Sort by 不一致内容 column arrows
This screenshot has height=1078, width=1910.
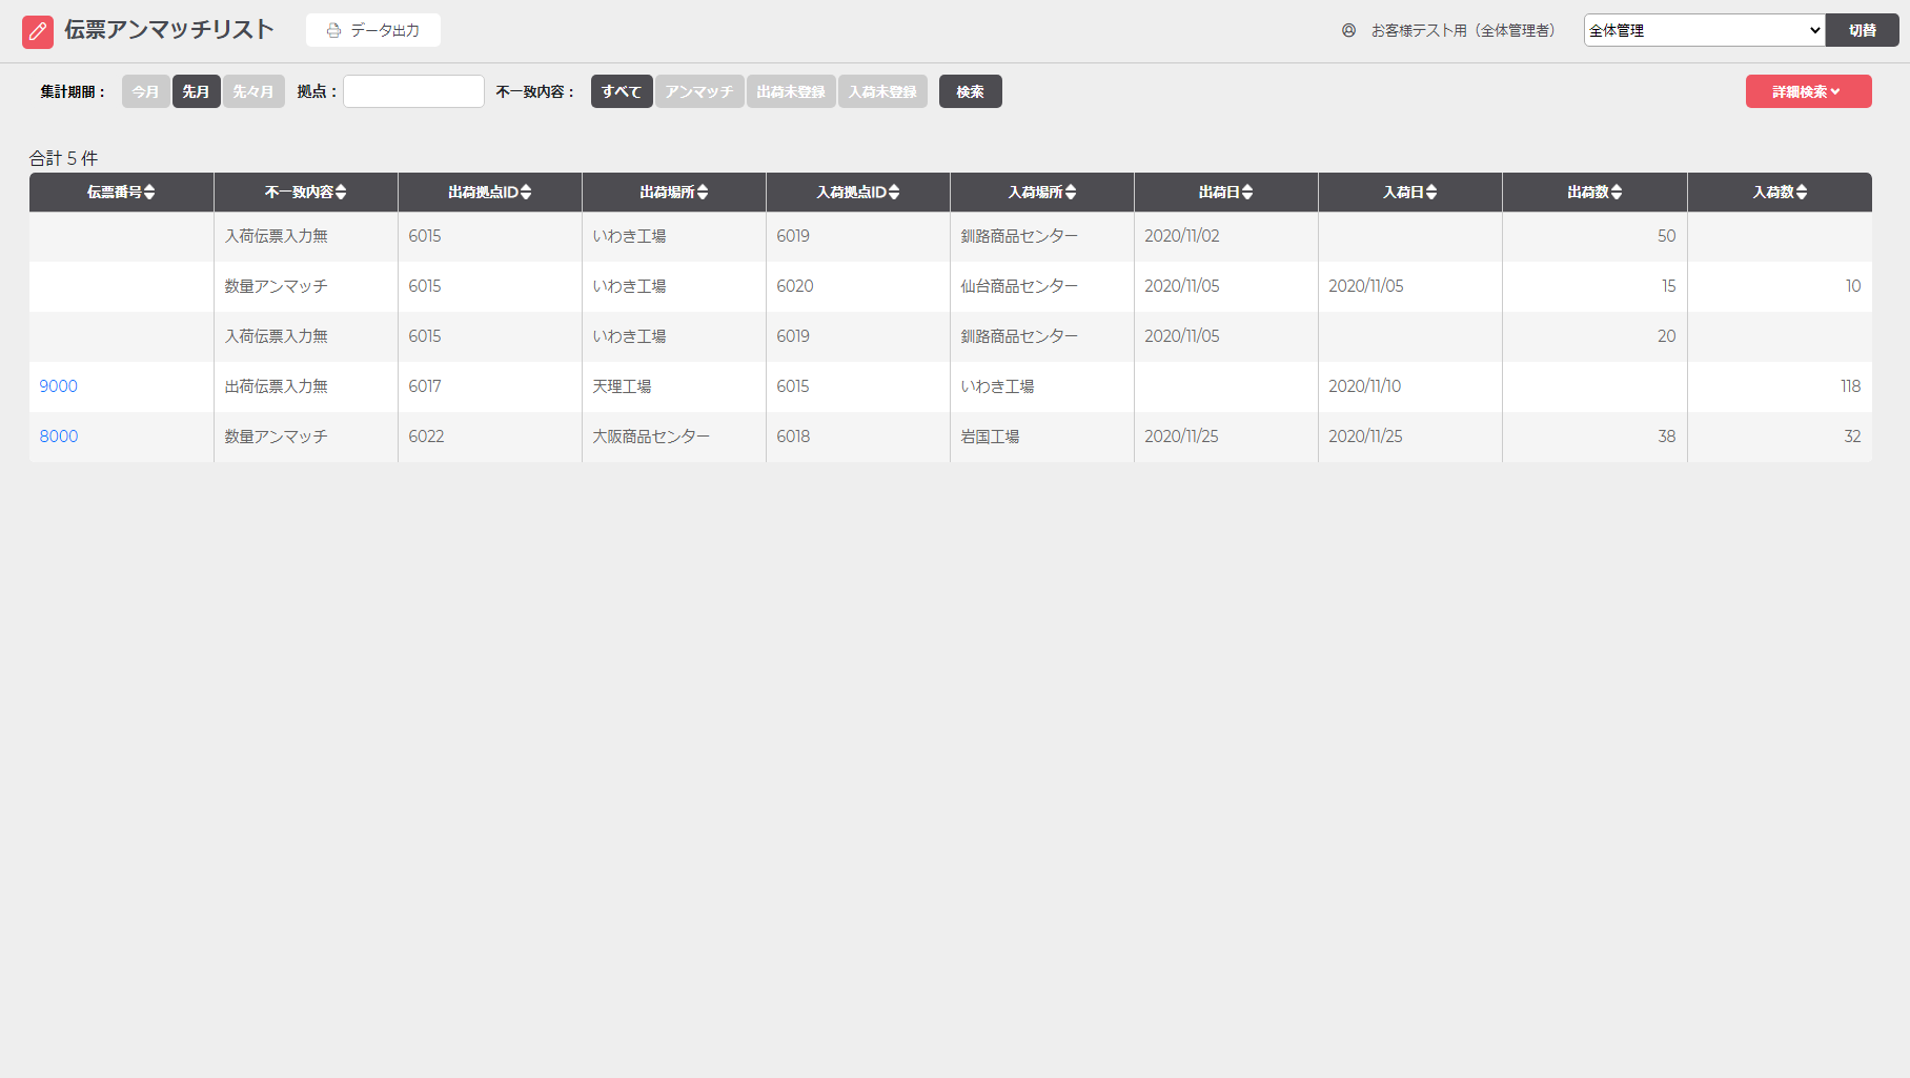point(341,192)
